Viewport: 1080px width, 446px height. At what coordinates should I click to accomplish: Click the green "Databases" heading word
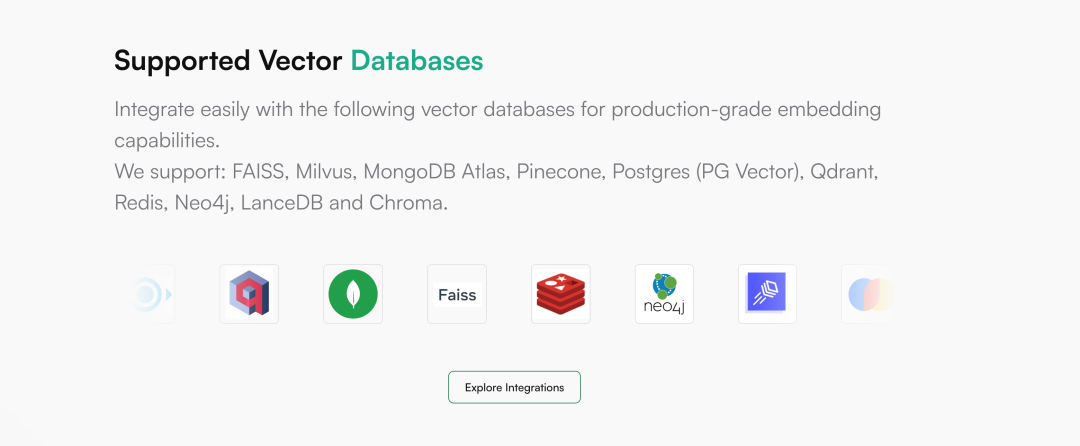coord(416,61)
